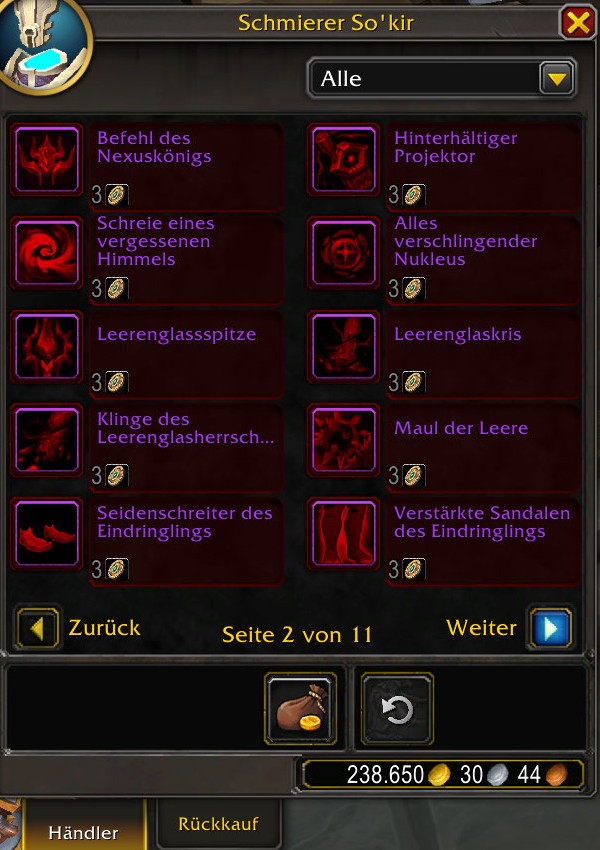Screen dimensions: 600x850
Task: Open the Alle filter combo box
Action: tap(441, 79)
